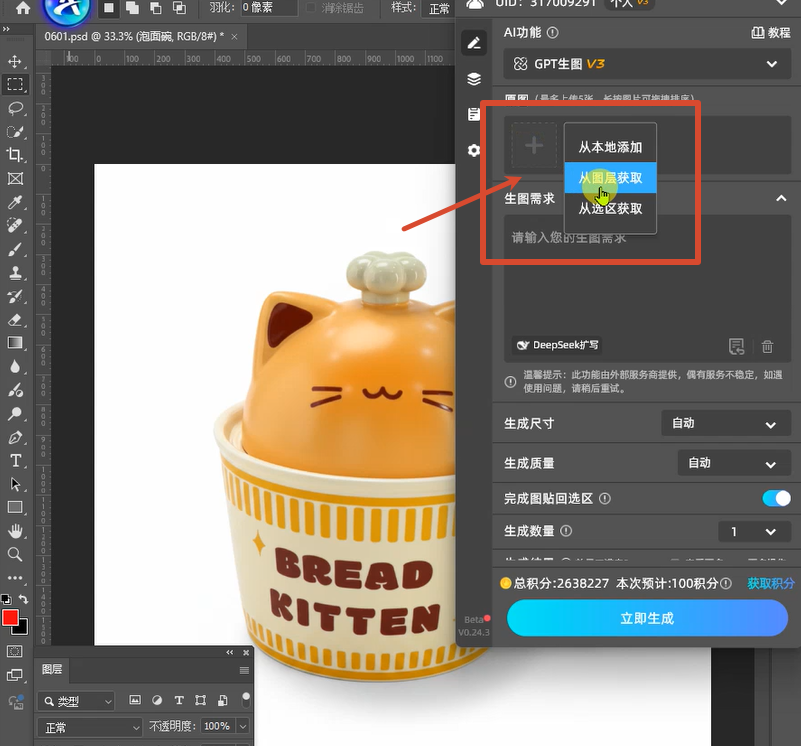Open the 生成尺寸 dropdown set to 自动
Image resolution: width=801 pixels, height=746 pixels.
[x=726, y=423]
